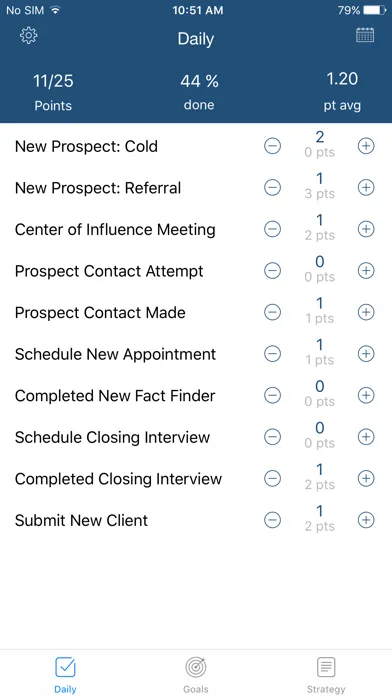The width and height of the screenshot is (392, 696).
Task: Tap the 11/25 Points summary
Action: coord(53,92)
